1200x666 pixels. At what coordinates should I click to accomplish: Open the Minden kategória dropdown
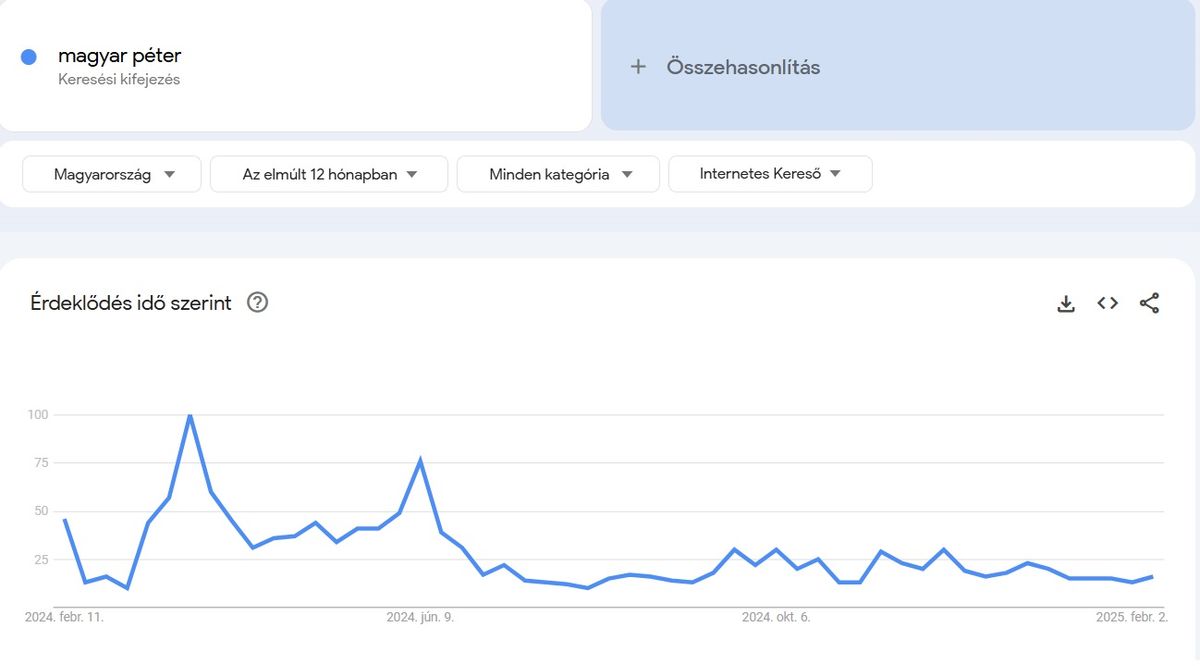click(x=558, y=174)
